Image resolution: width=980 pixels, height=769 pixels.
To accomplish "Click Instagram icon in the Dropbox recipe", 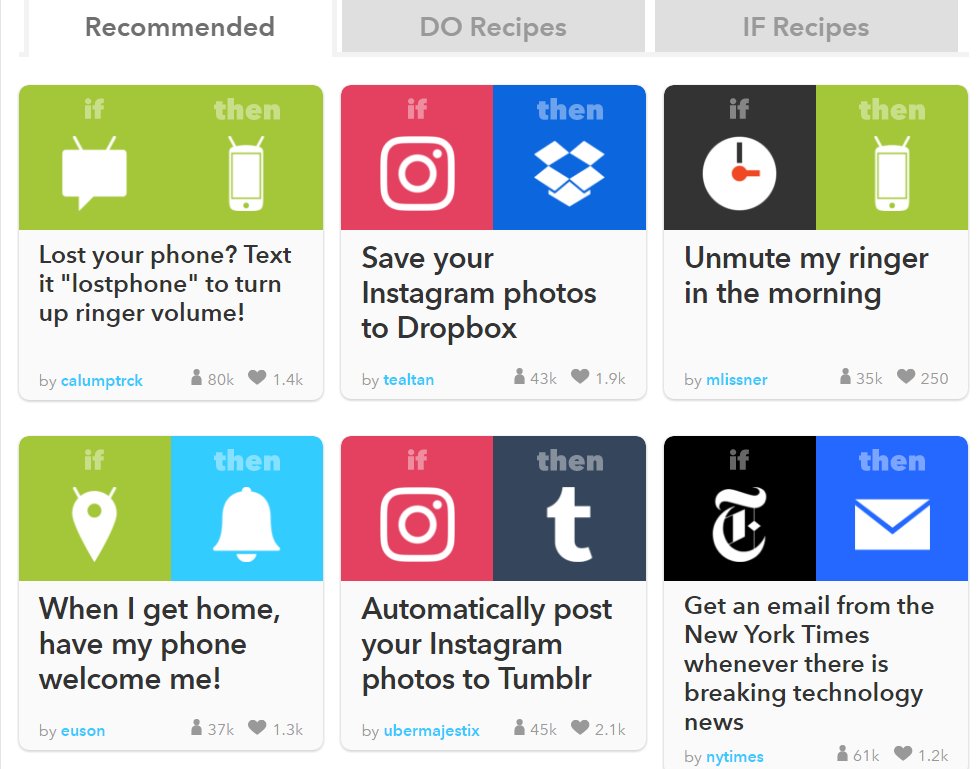I will (417, 173).
